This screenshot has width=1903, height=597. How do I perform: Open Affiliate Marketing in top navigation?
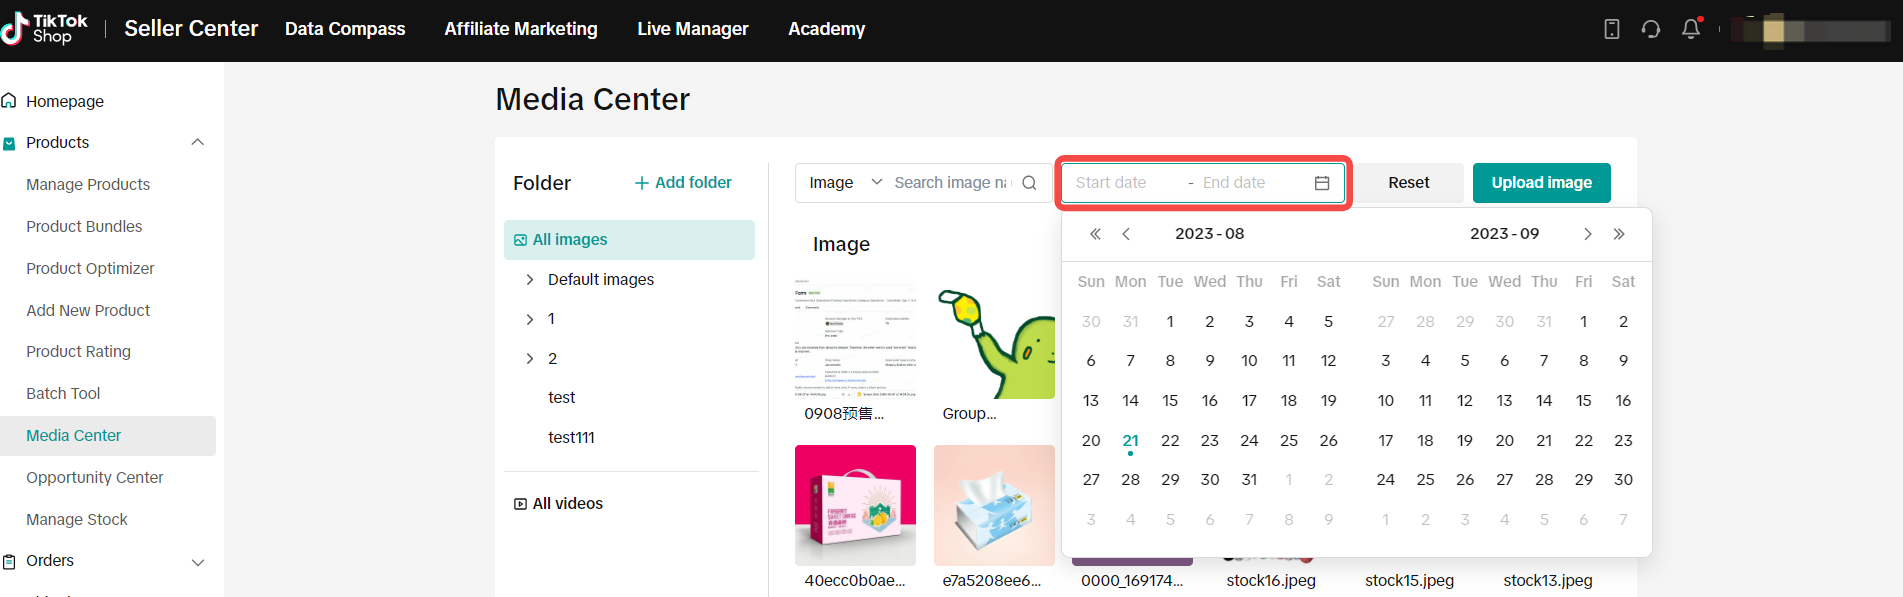tap(521, 29)
